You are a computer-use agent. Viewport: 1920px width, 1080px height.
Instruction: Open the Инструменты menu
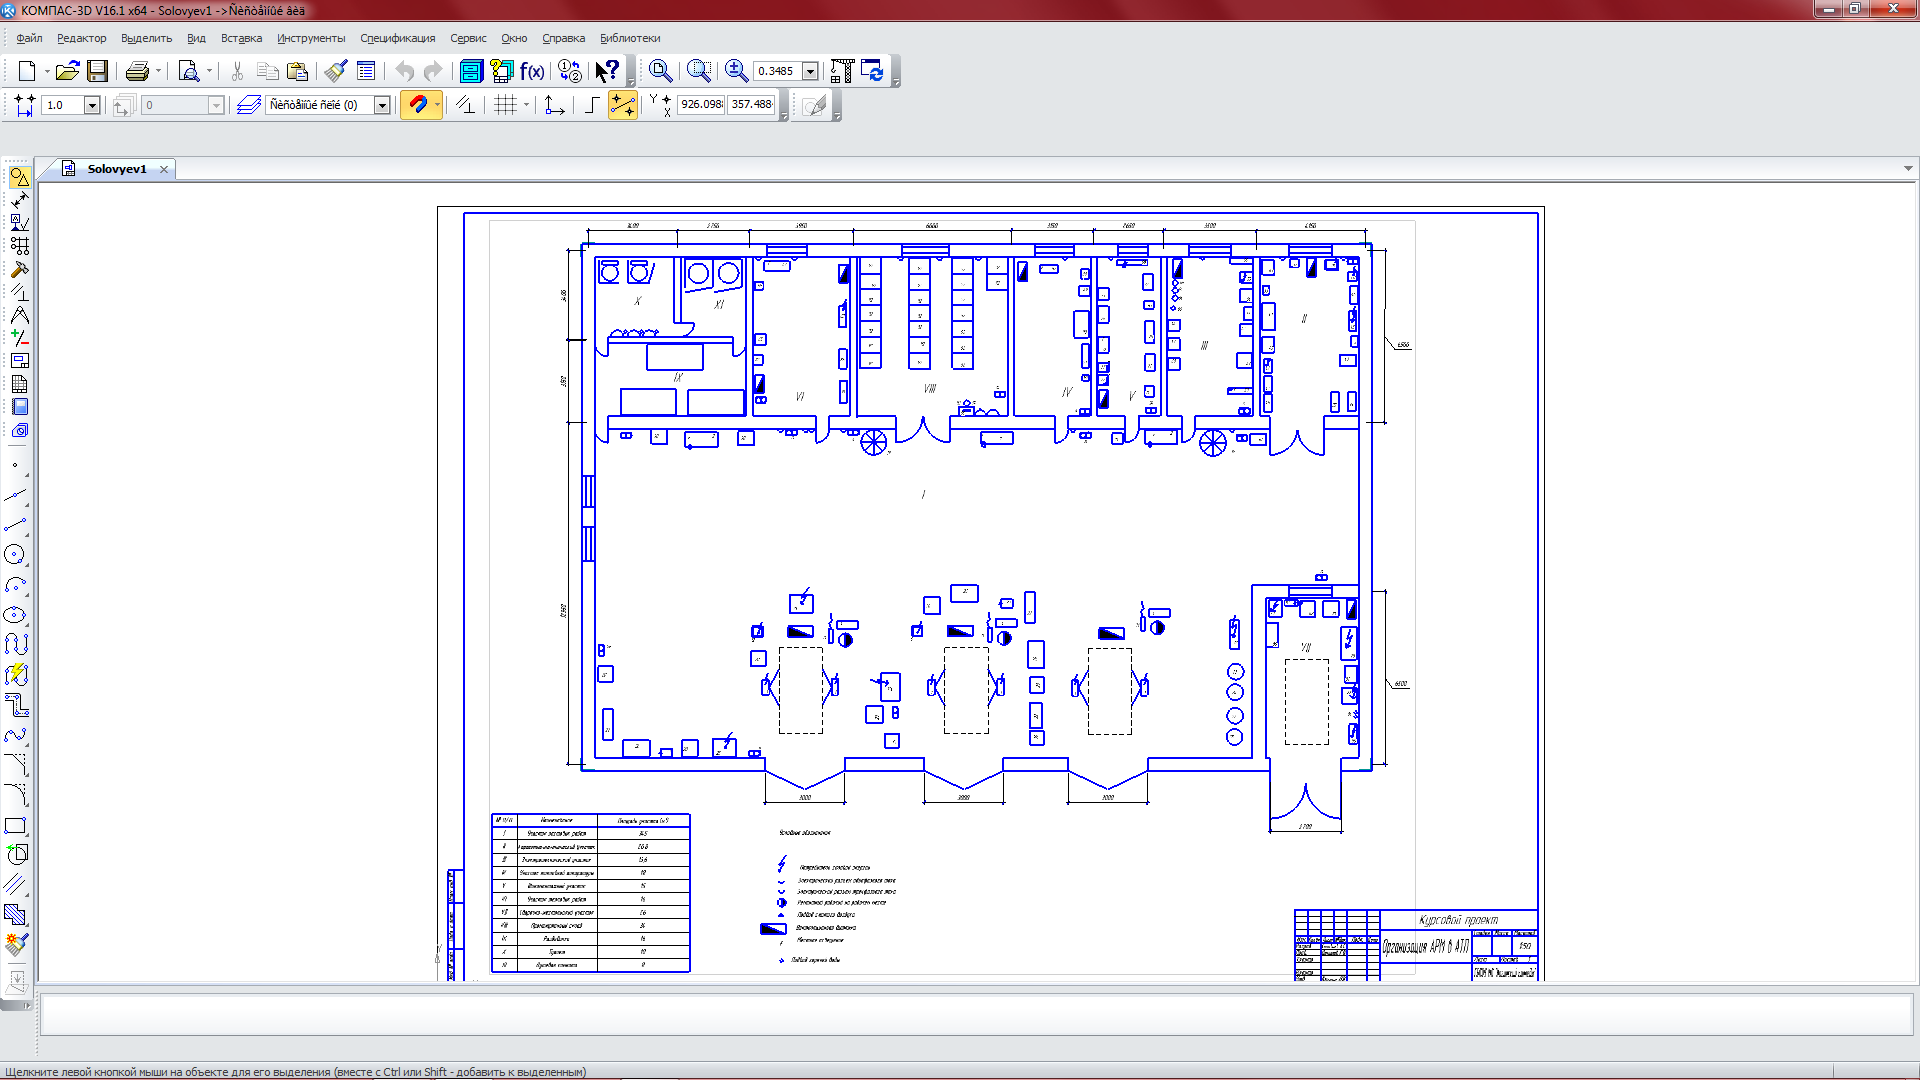311,38
